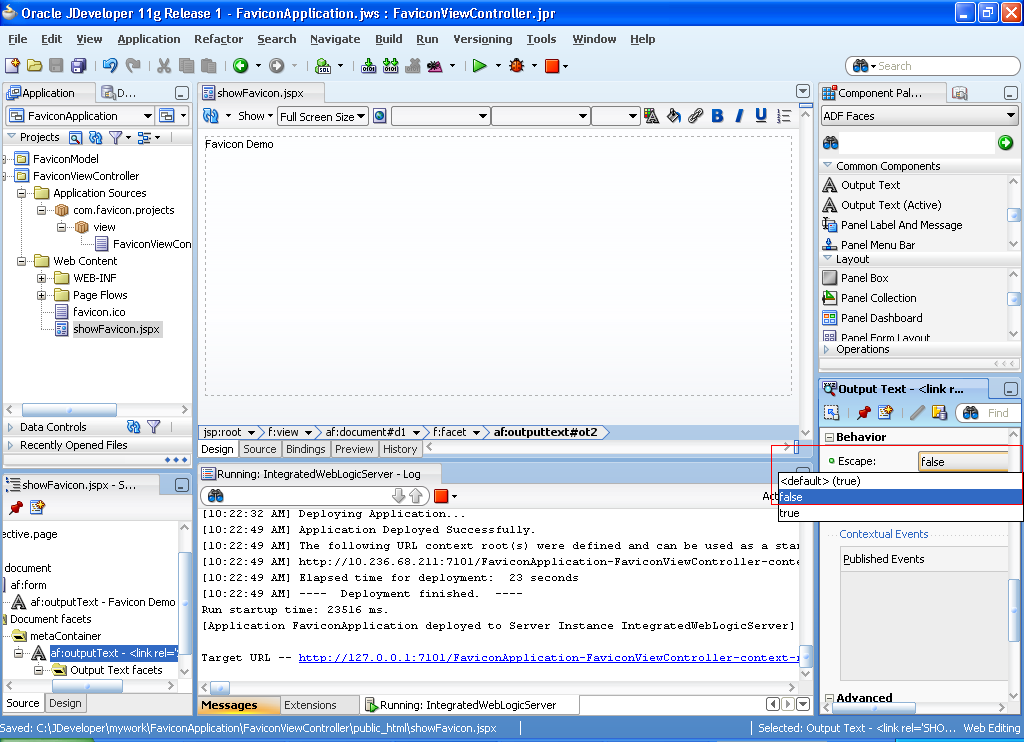
Task: Click the Underline formatting icon
Action: click(761, 116)
